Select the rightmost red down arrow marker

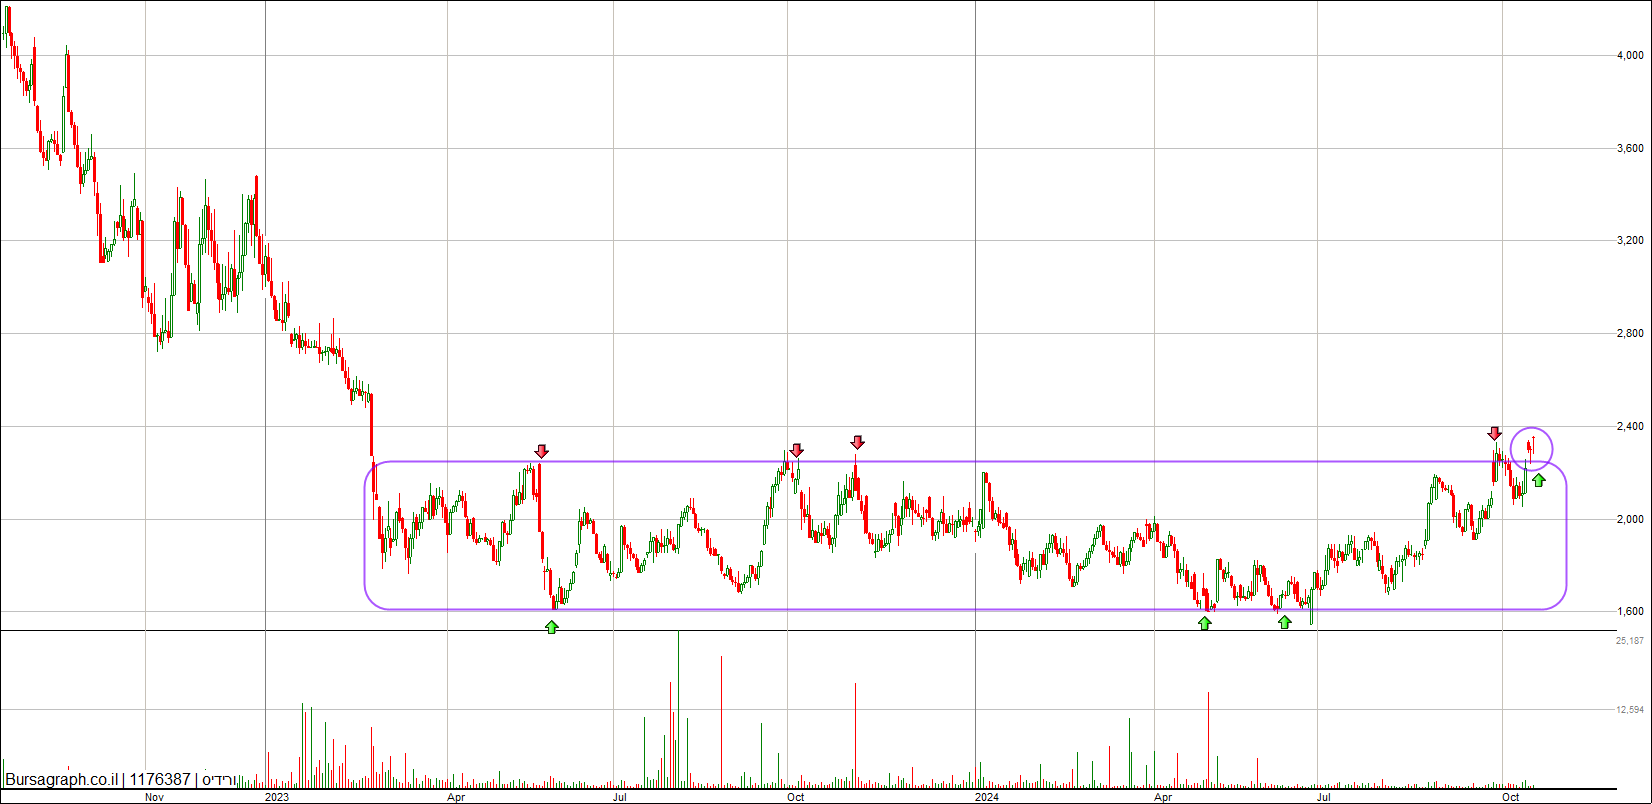pos(1494,433)
